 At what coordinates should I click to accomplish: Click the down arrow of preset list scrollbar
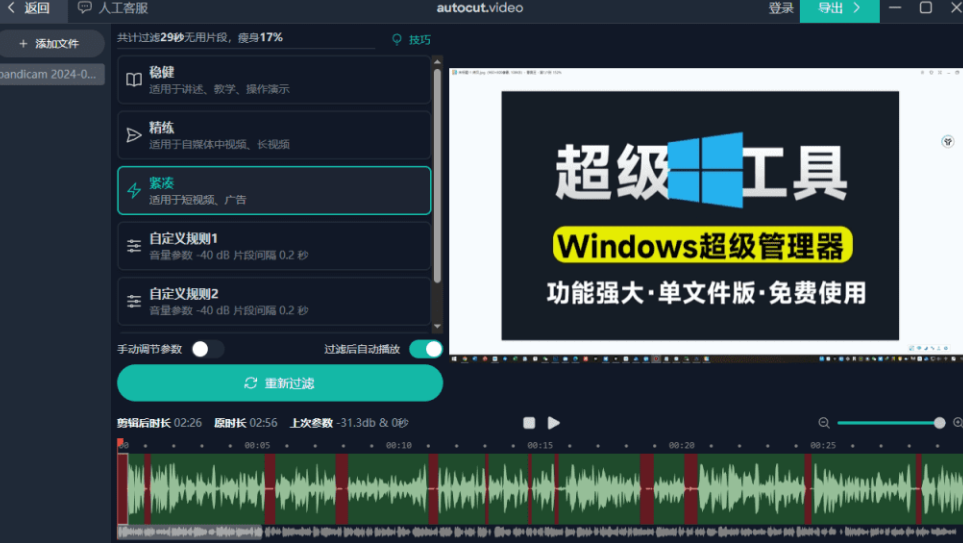click(x=437, y=327)
